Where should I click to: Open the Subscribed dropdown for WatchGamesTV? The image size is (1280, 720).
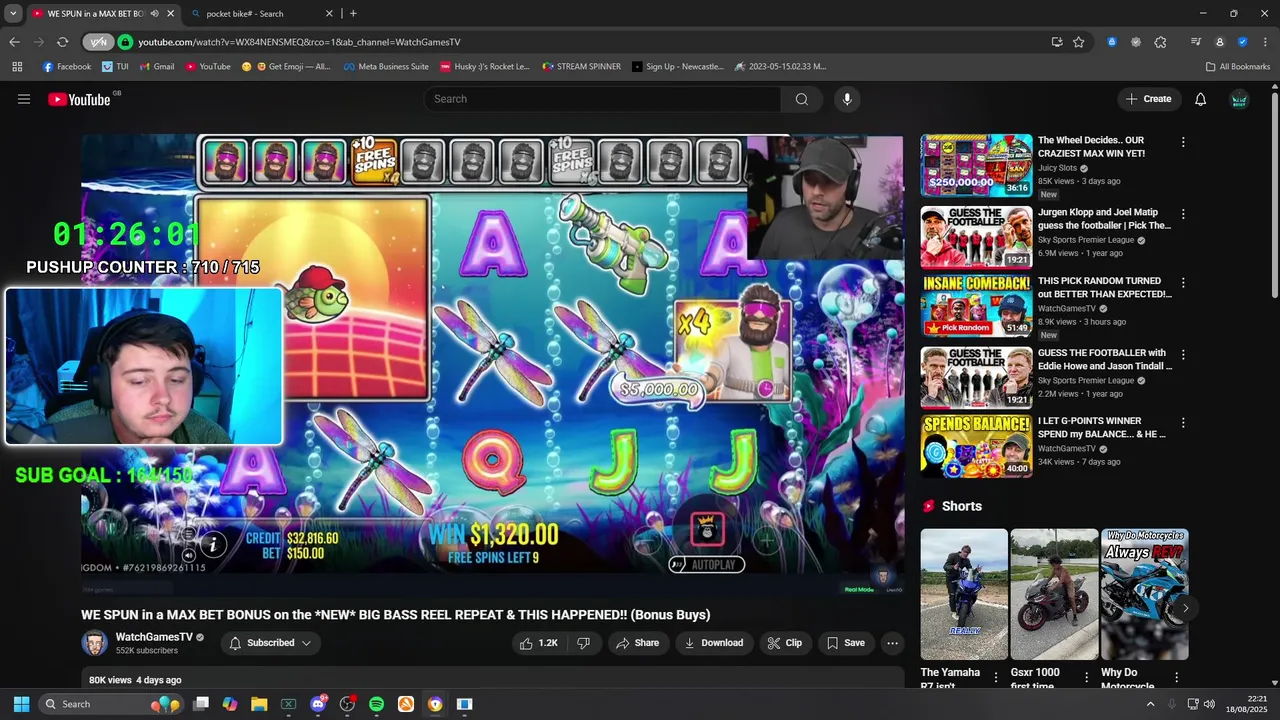click(x=270, y=643)
